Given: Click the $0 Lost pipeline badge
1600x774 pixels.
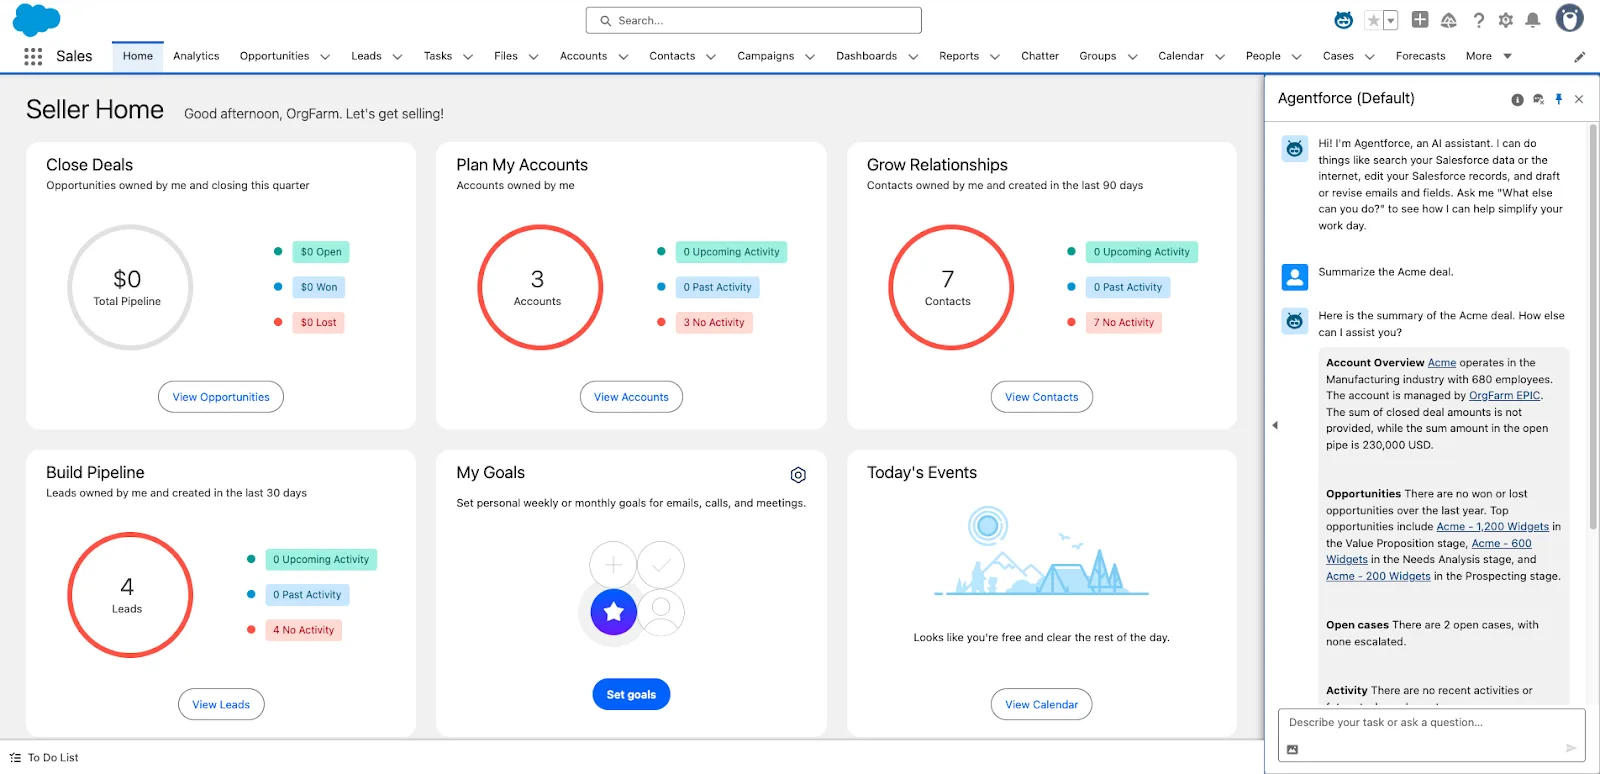Looking at the screenshot, I should click(x=318, y=322).
